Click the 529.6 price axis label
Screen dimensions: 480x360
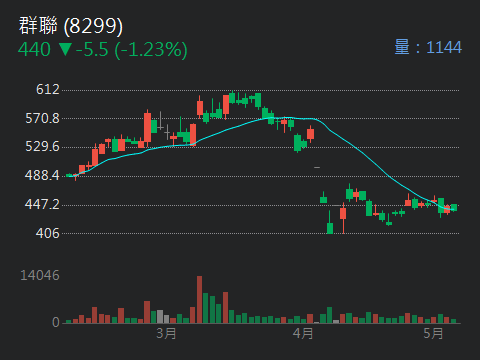point(42,146)
